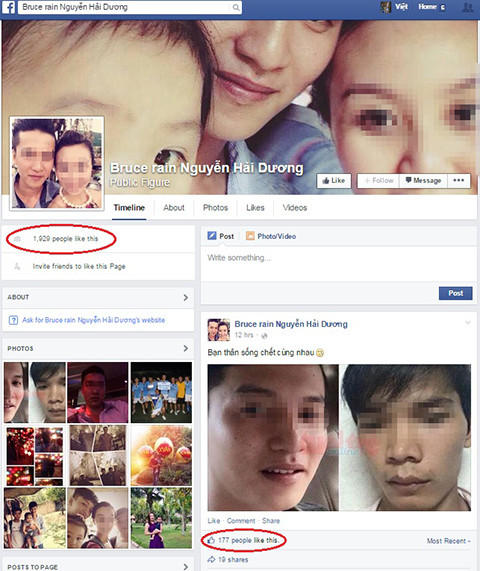
Task: Switch to the Timeline tab
Action: coord(129,208)
